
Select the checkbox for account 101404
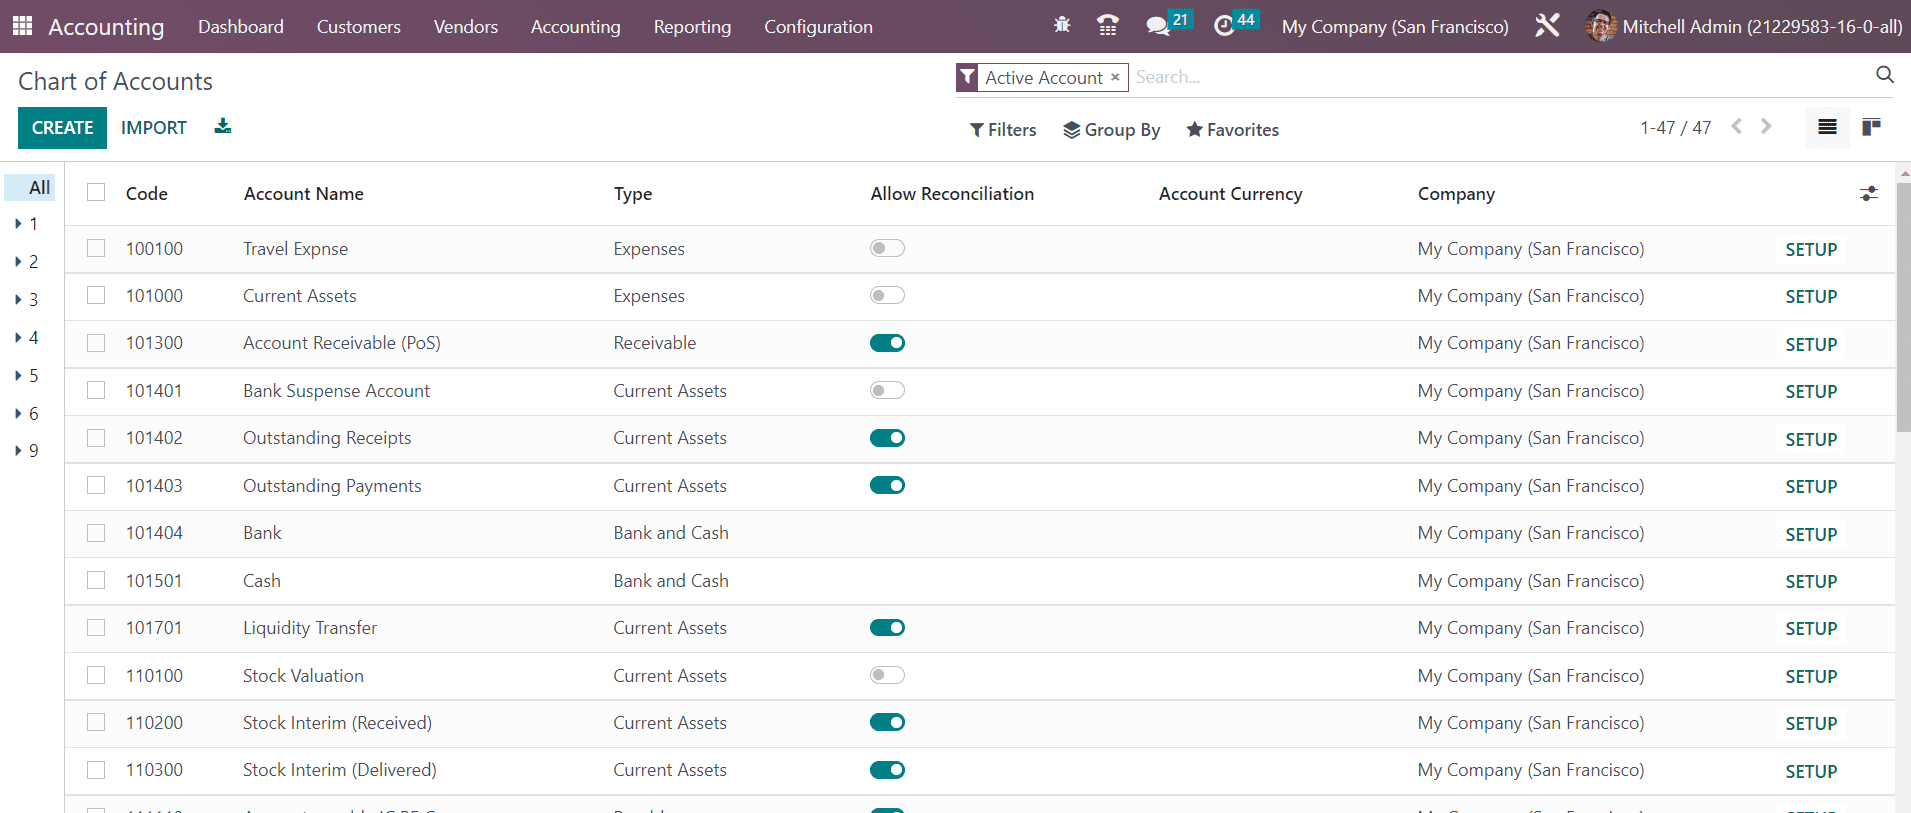click(96, 533)
